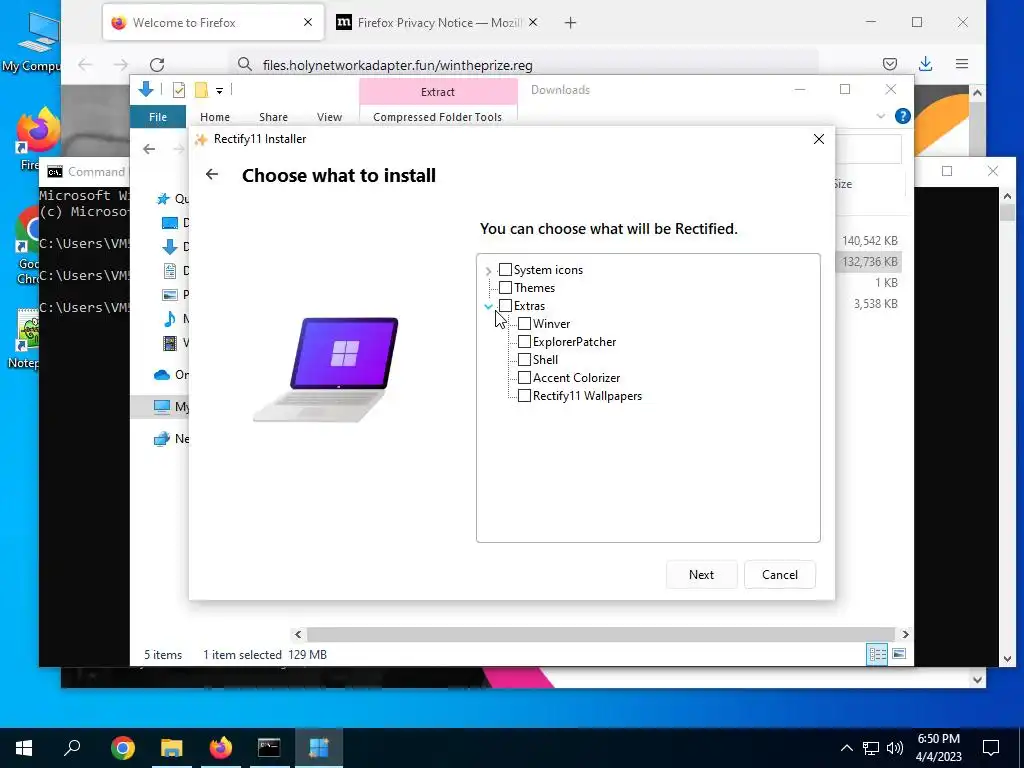Switch Explorer to details view
The image size is (1024, 768).
point(877,654)
